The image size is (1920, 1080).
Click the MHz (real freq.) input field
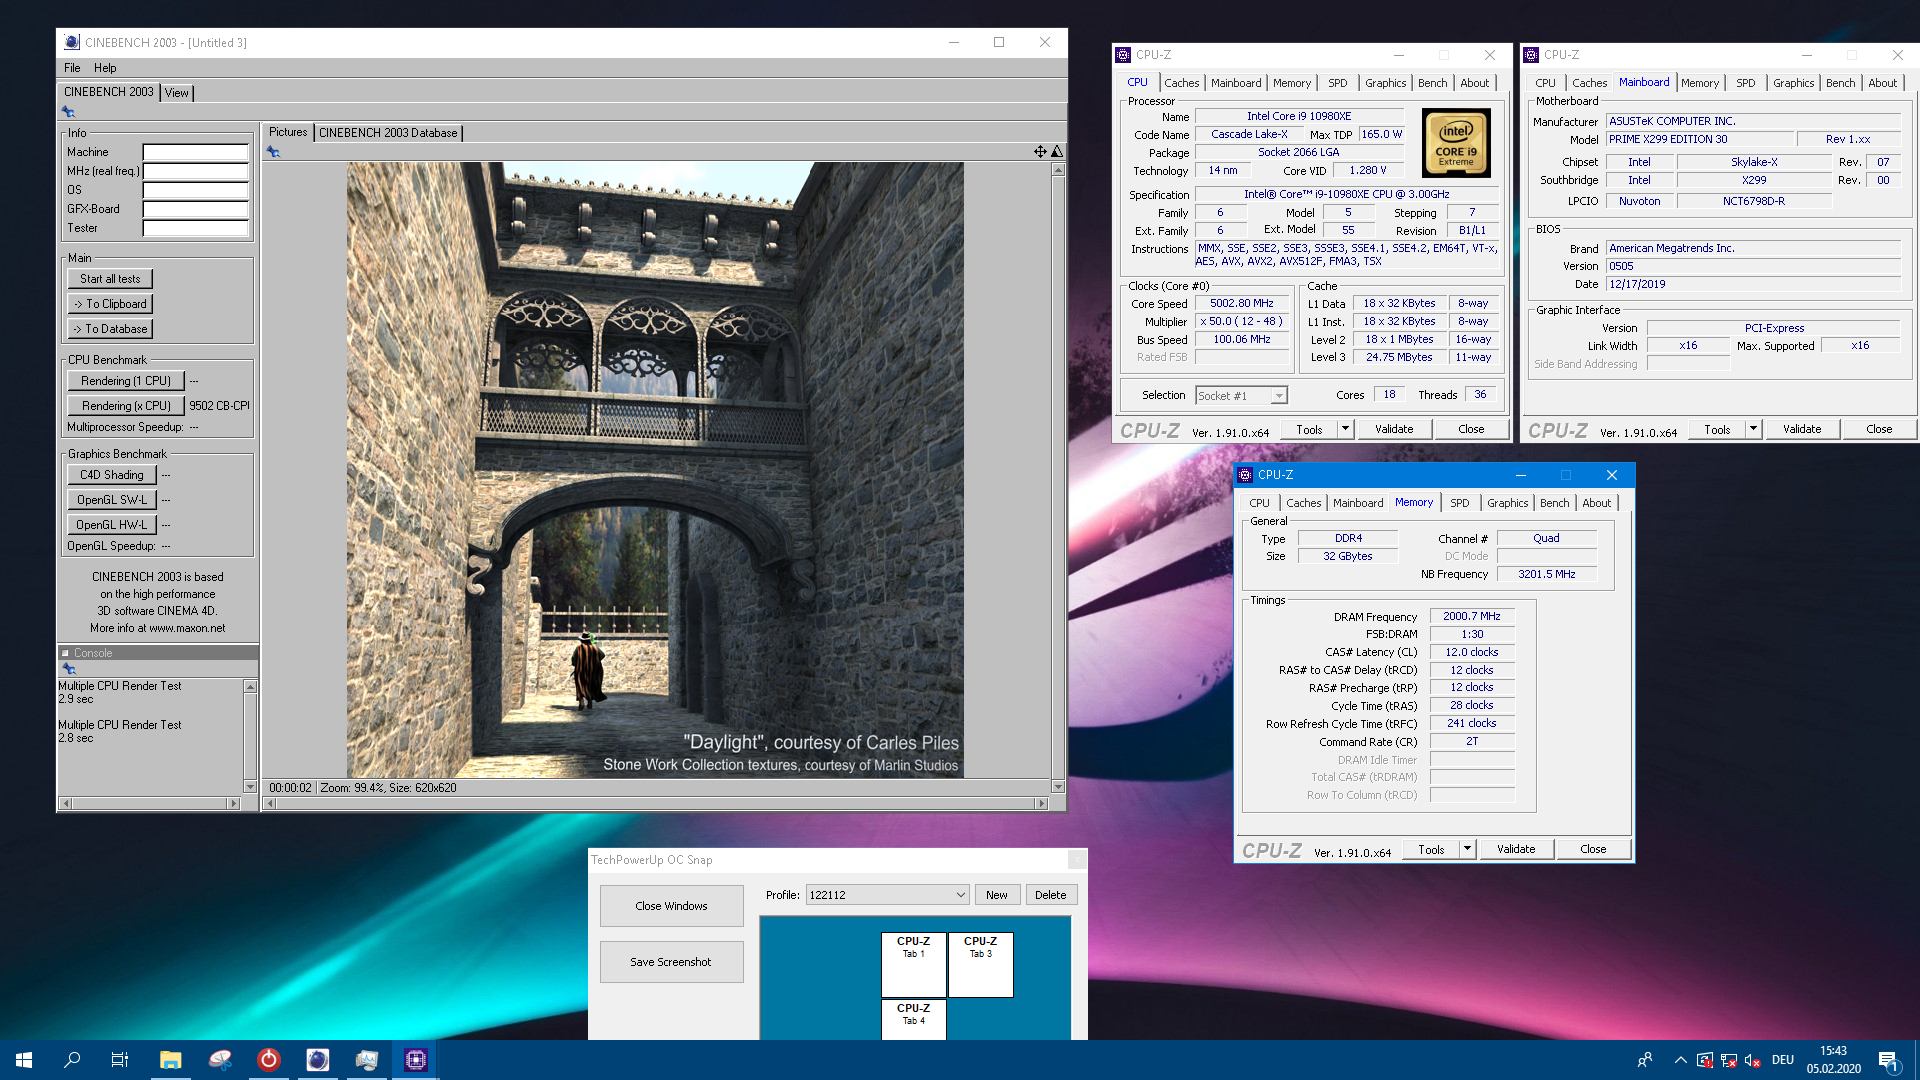(x=195, y=171)
